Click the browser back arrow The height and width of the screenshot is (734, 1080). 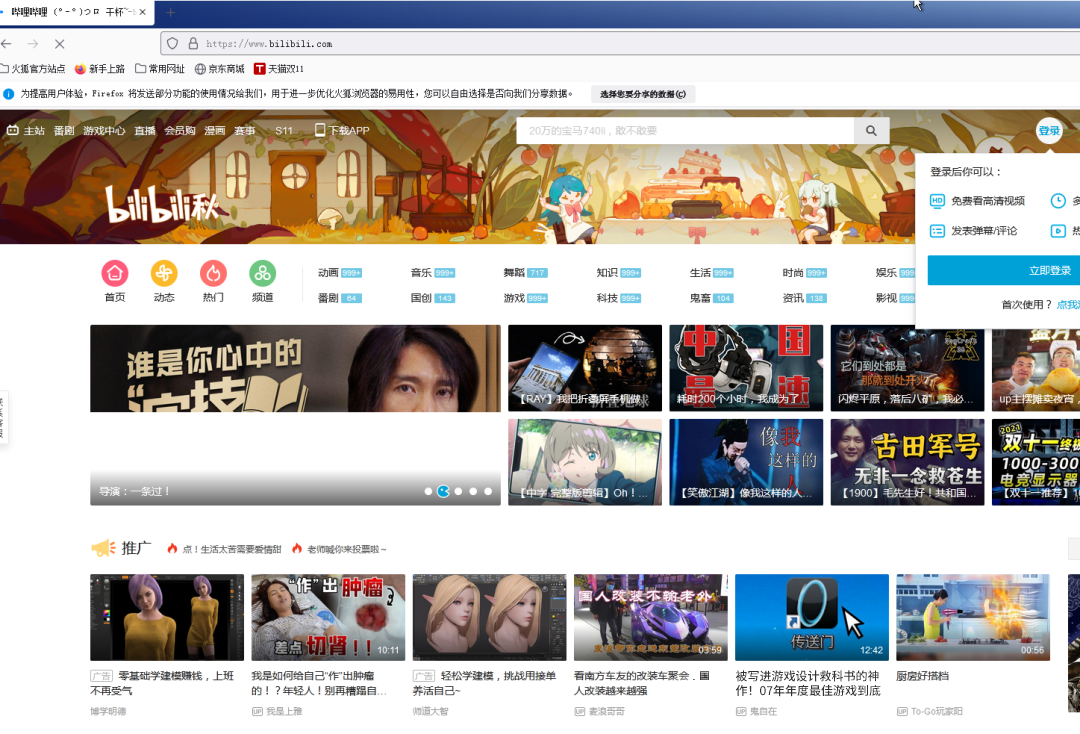[x=6, y=43]
